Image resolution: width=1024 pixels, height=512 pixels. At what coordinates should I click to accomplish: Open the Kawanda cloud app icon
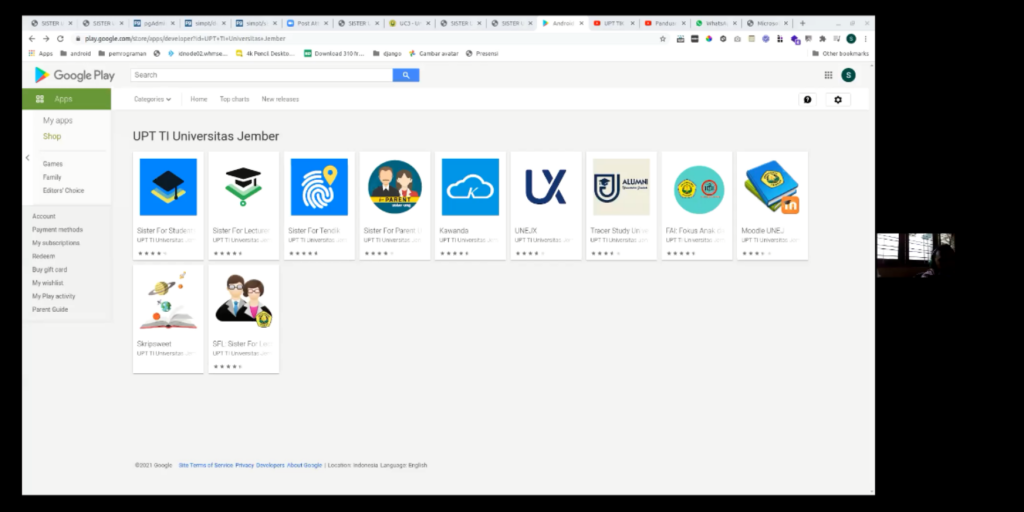470,187
